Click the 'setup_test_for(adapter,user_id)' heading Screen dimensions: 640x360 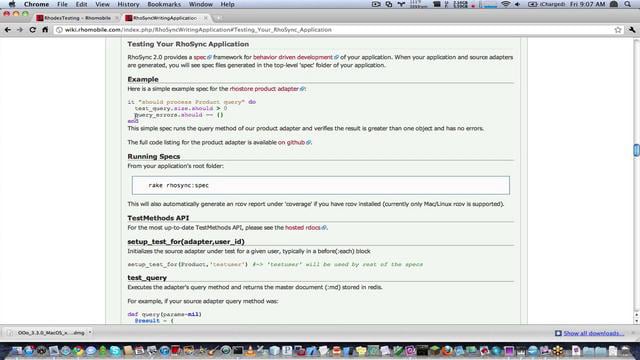pyautogui.click(x=186, y=242)
